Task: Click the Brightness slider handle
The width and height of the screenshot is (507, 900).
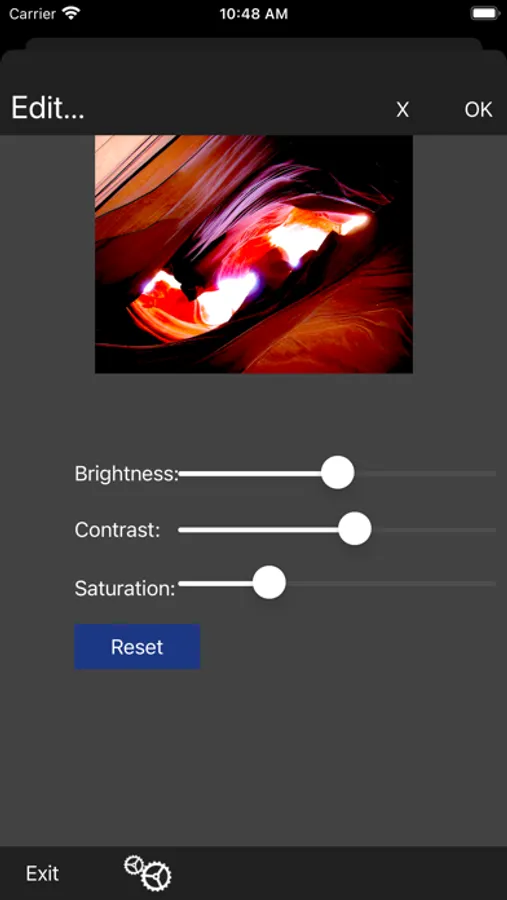Action: (338, 473)
